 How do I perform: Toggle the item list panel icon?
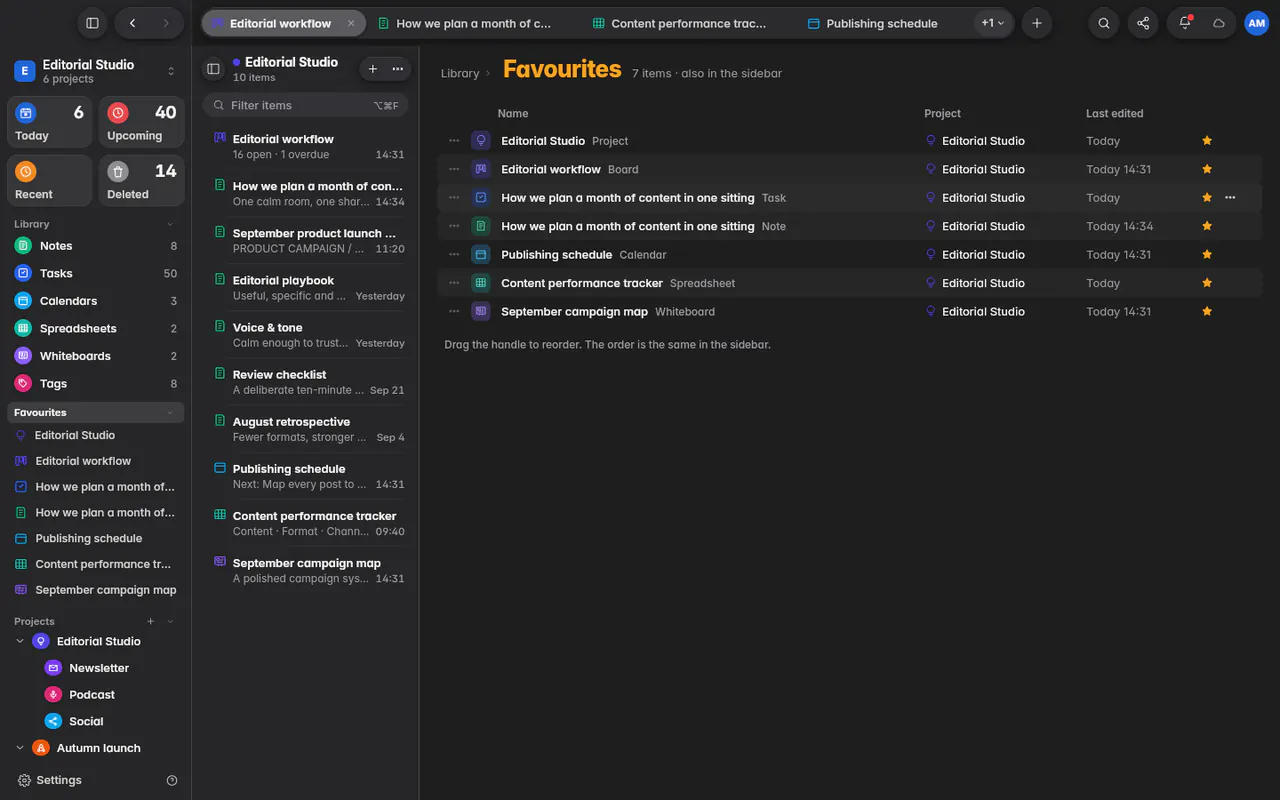pos(213,69)
